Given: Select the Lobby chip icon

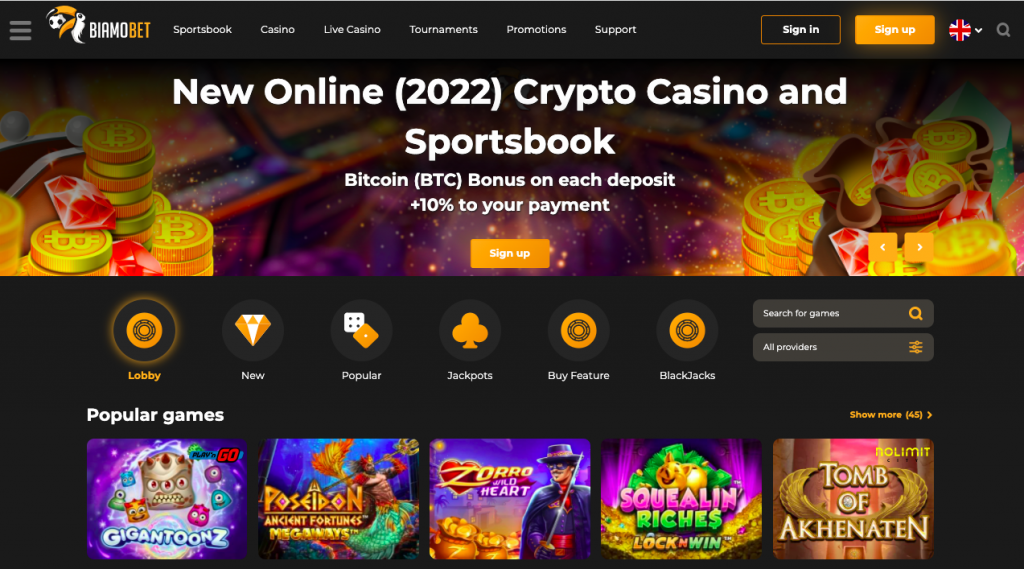Looking at the screenshot, I should click(144, 331).
